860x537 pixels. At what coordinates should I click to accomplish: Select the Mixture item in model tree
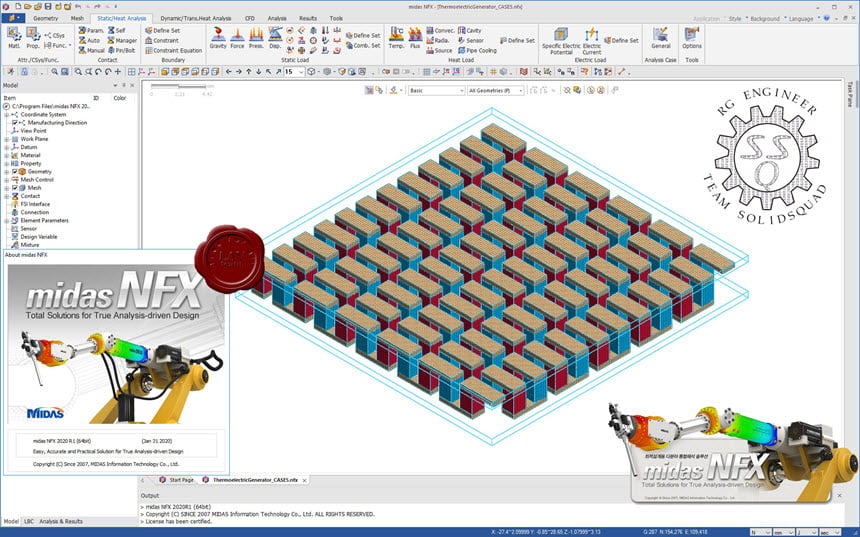[x=30, y=245]
